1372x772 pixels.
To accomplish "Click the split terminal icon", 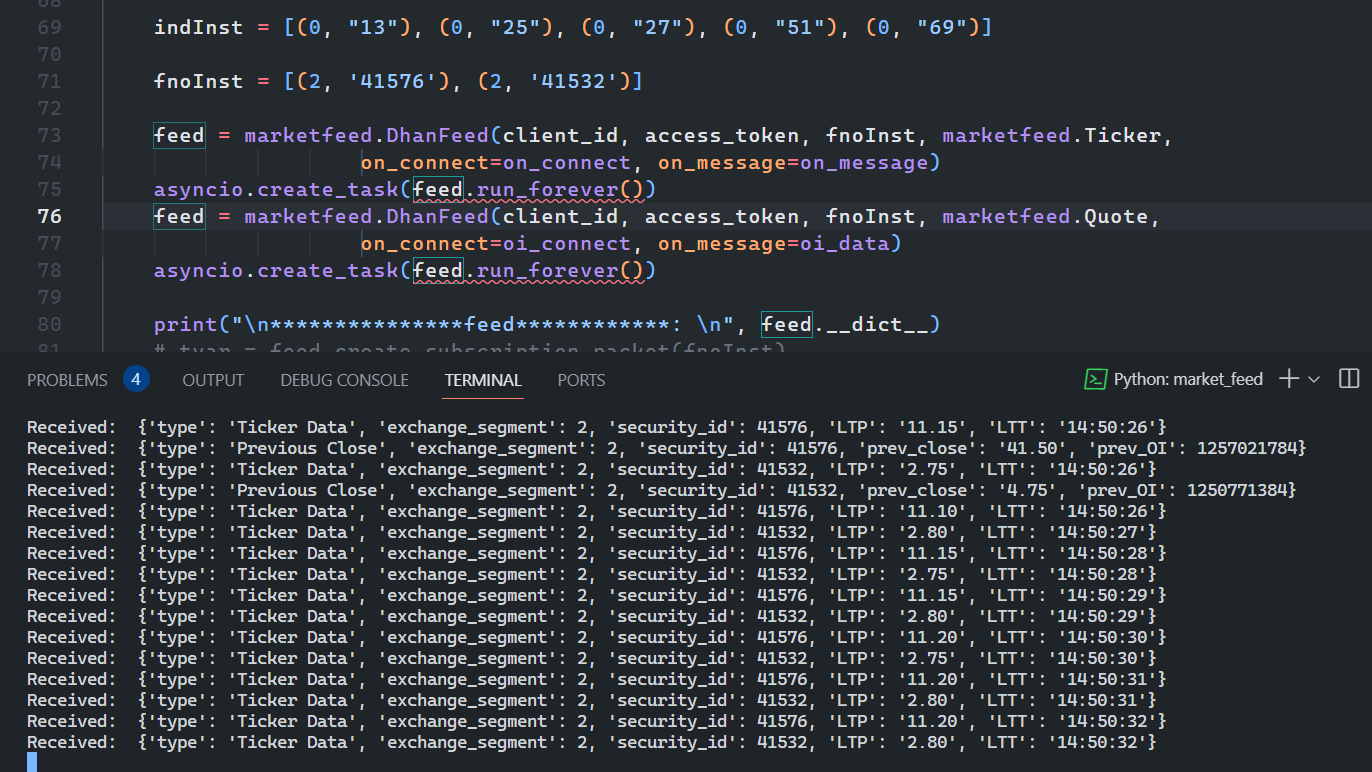I will [1348, 379].
